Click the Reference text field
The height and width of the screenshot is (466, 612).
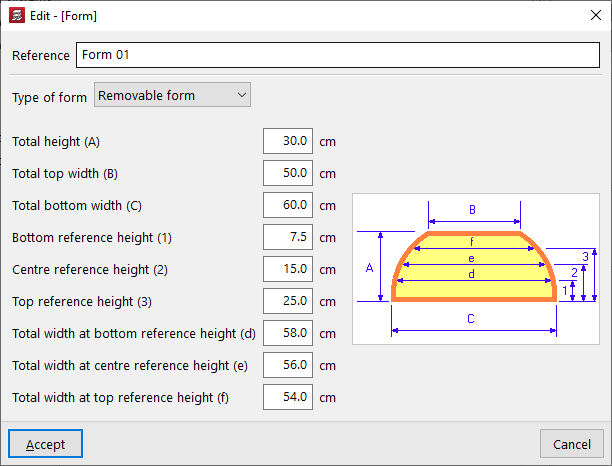click(337, 55)
